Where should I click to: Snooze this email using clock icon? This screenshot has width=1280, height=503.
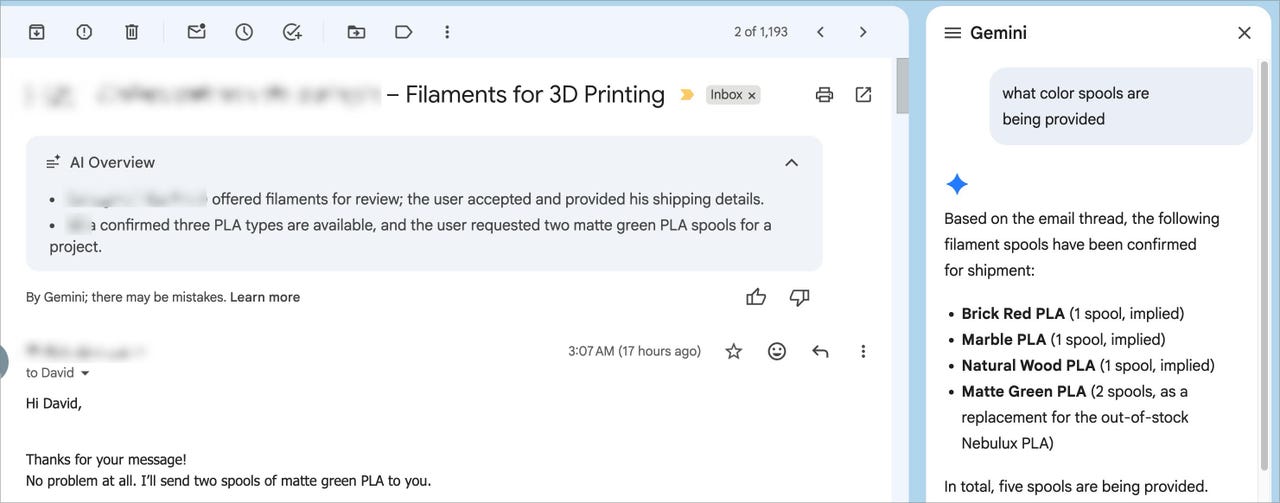click(x=244, y=32)
